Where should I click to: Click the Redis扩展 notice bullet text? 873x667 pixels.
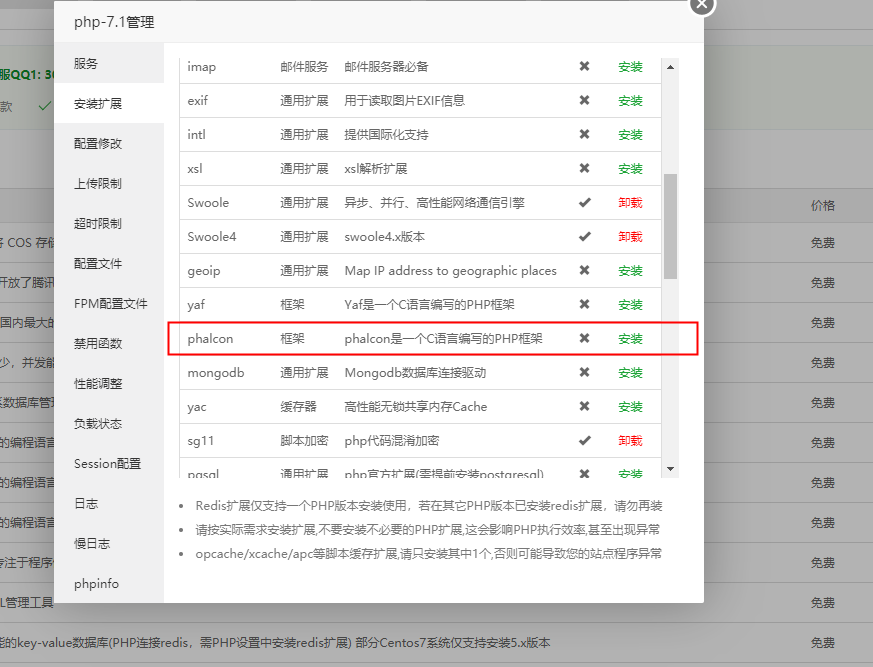[429, 506]
